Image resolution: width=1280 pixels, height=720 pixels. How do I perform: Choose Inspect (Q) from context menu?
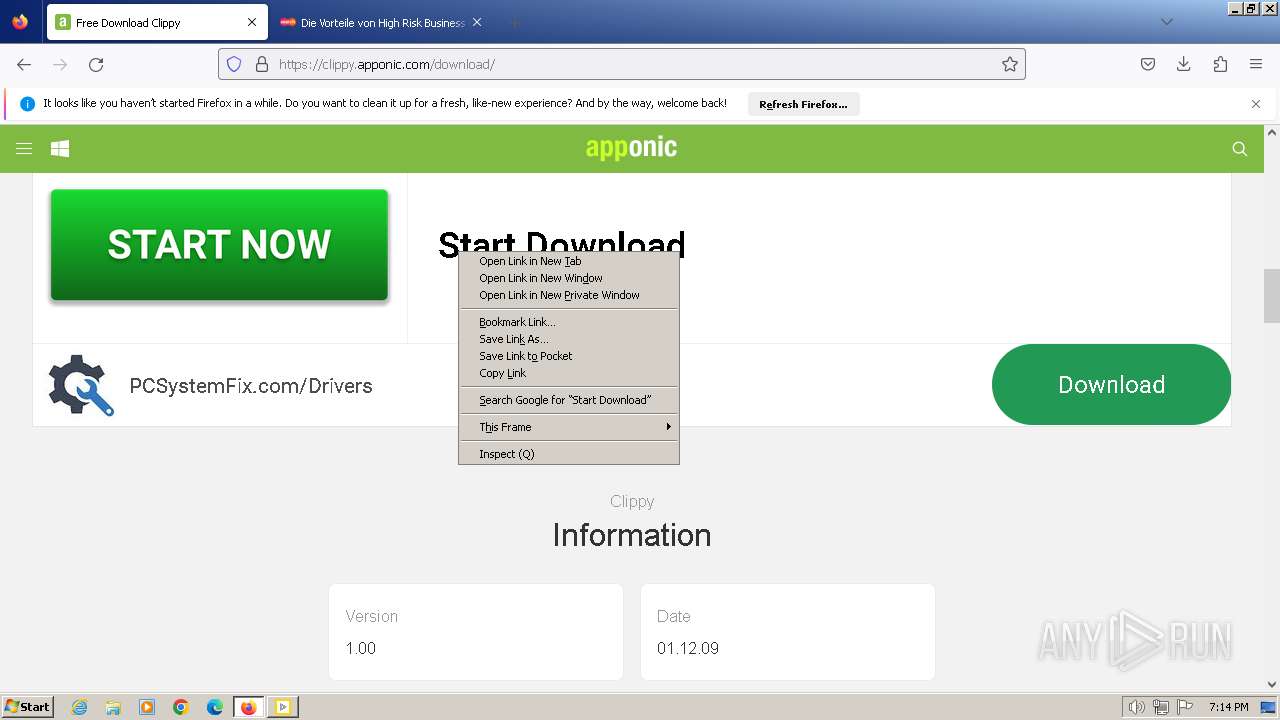tap(568, 454)
